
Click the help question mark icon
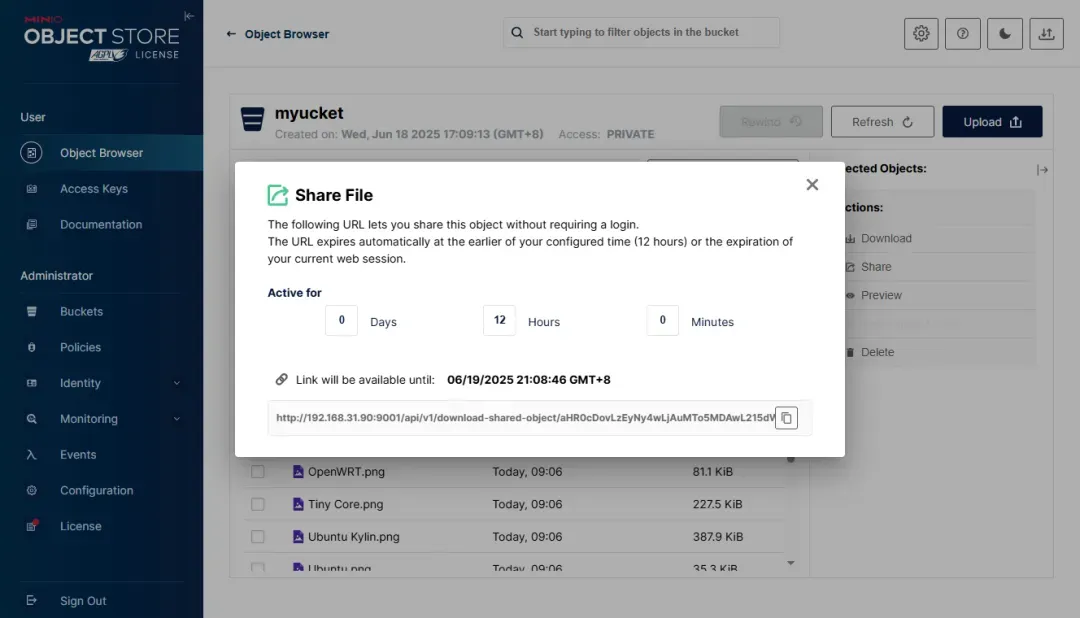[963, 33]
